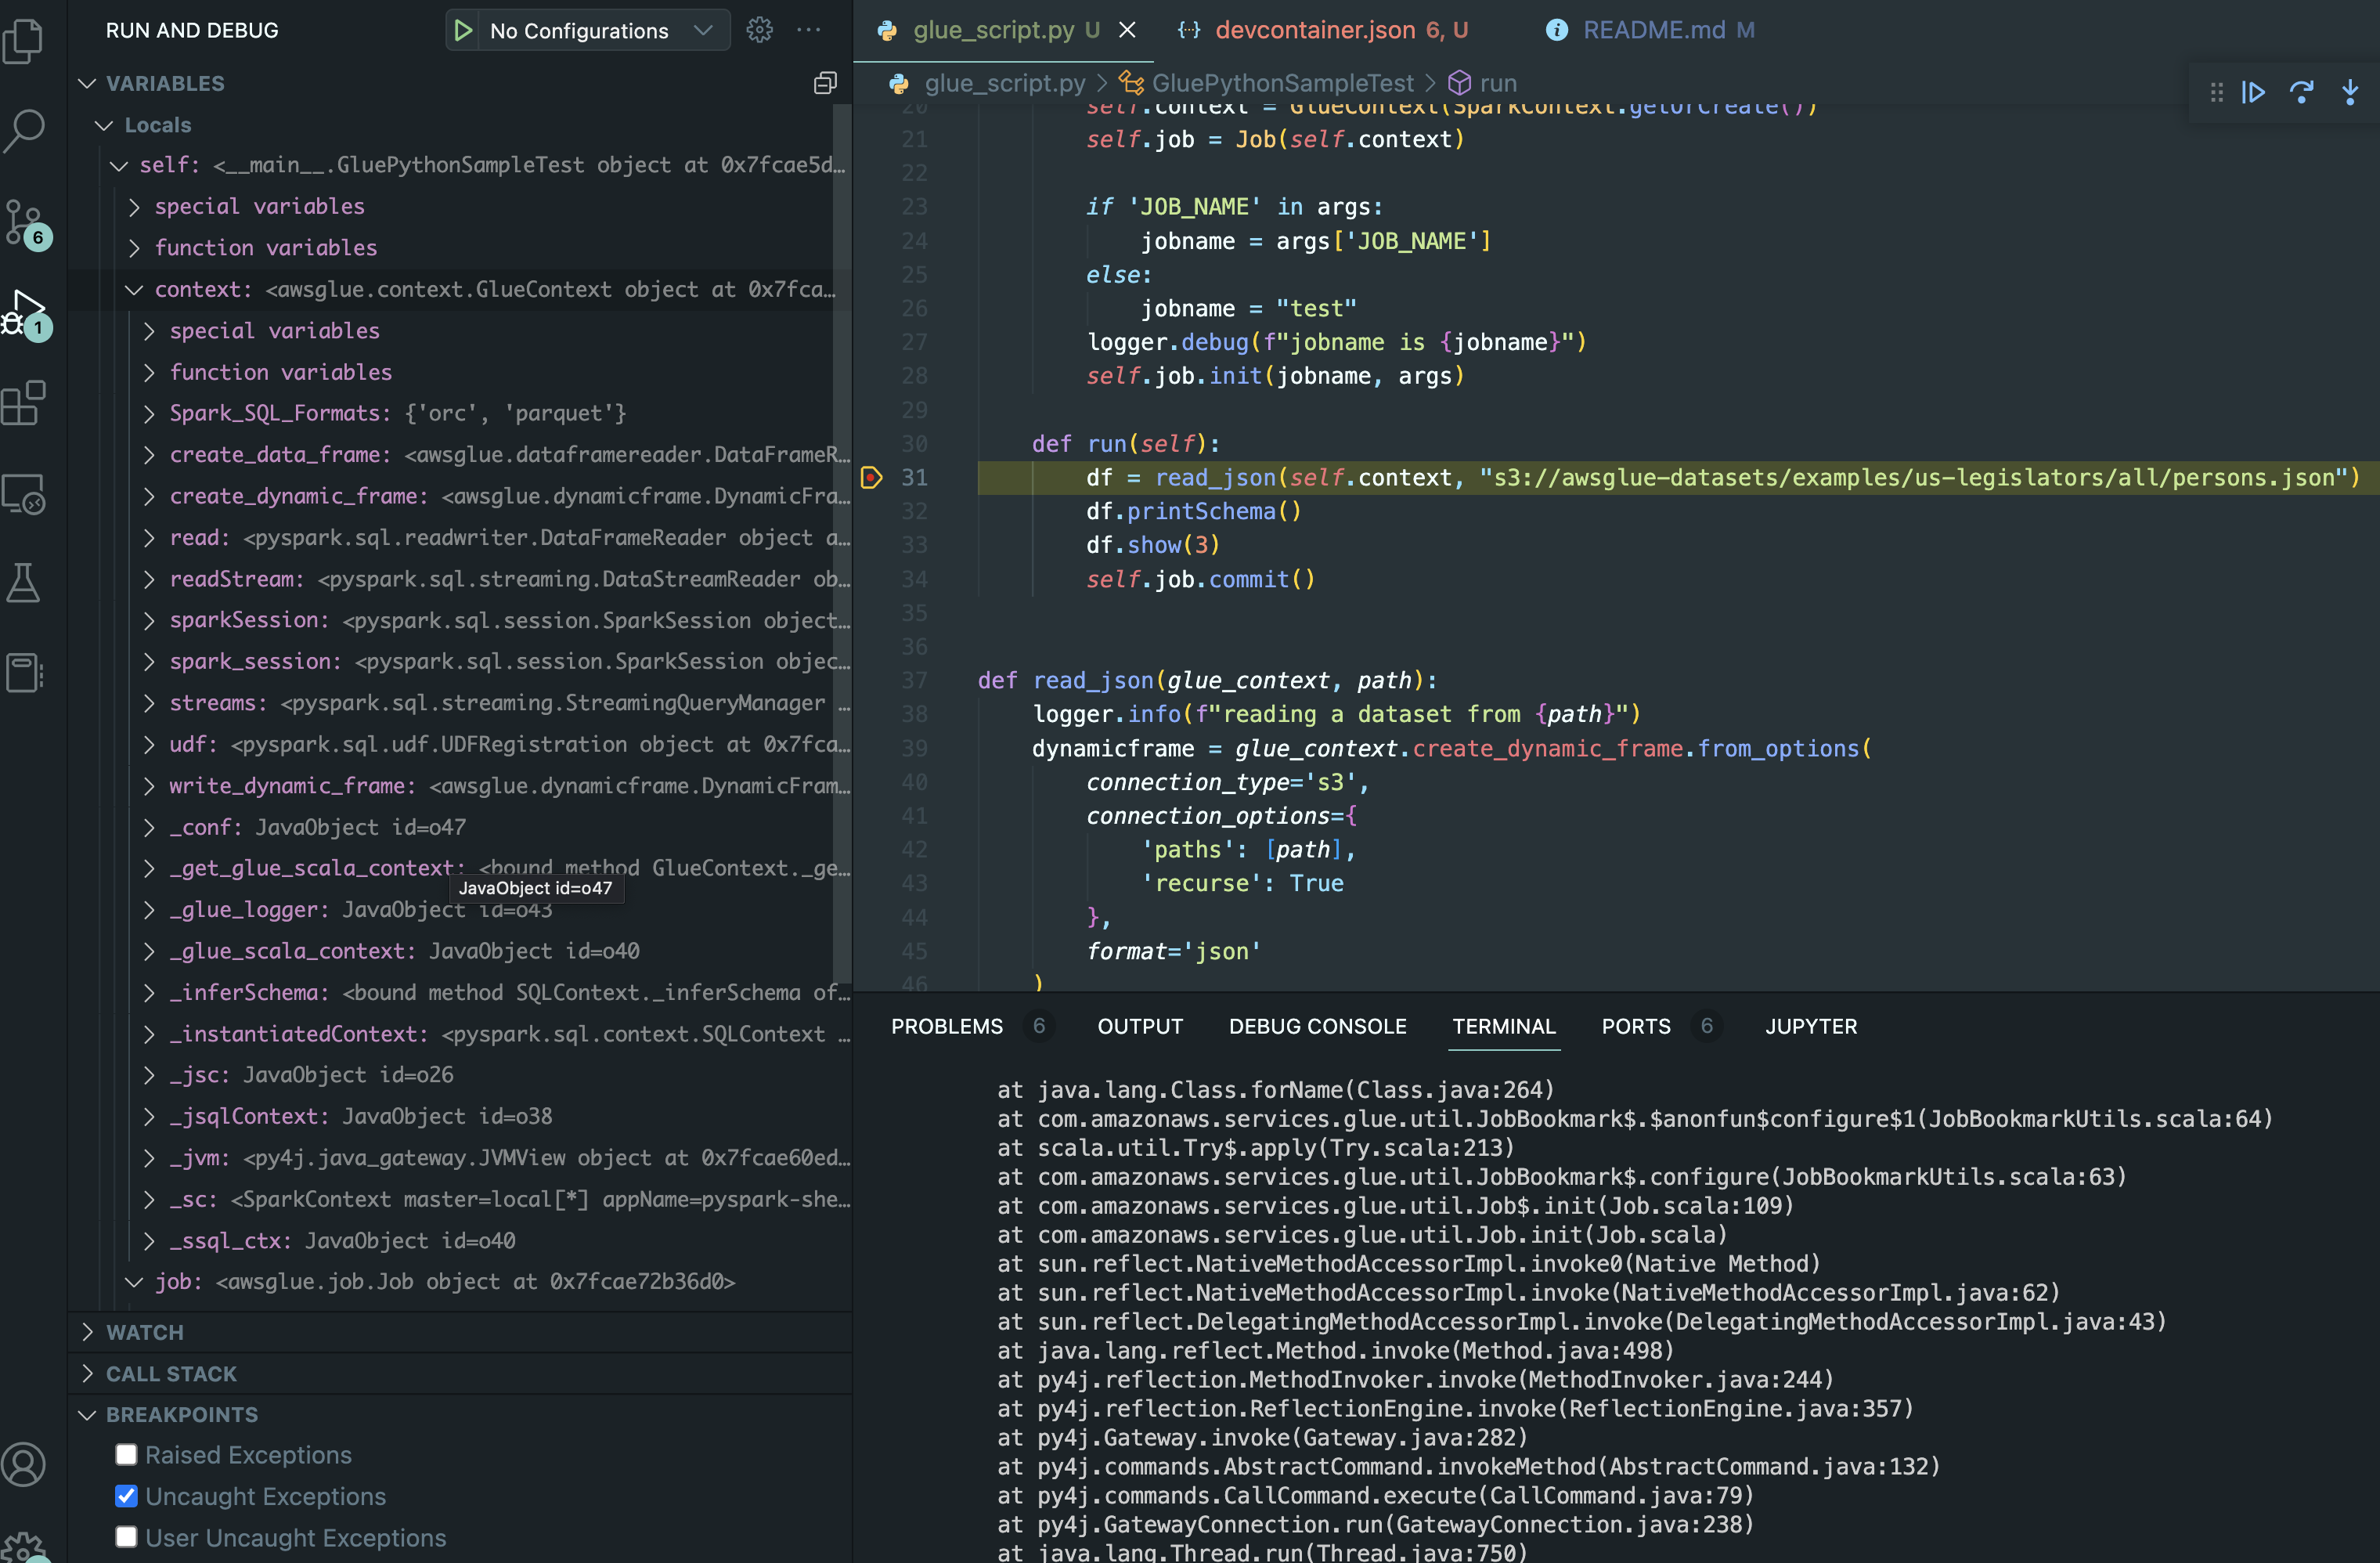Switch to the DEBUG CONSOLE tab

tap(1317, 1026)
